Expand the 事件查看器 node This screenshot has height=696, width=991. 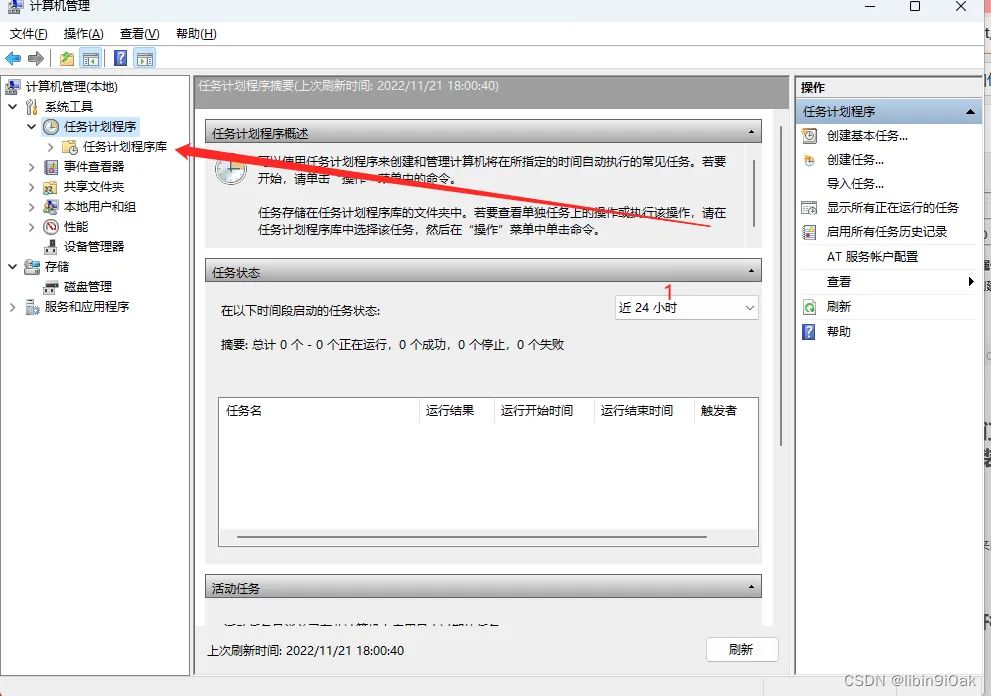pos(32,167)
